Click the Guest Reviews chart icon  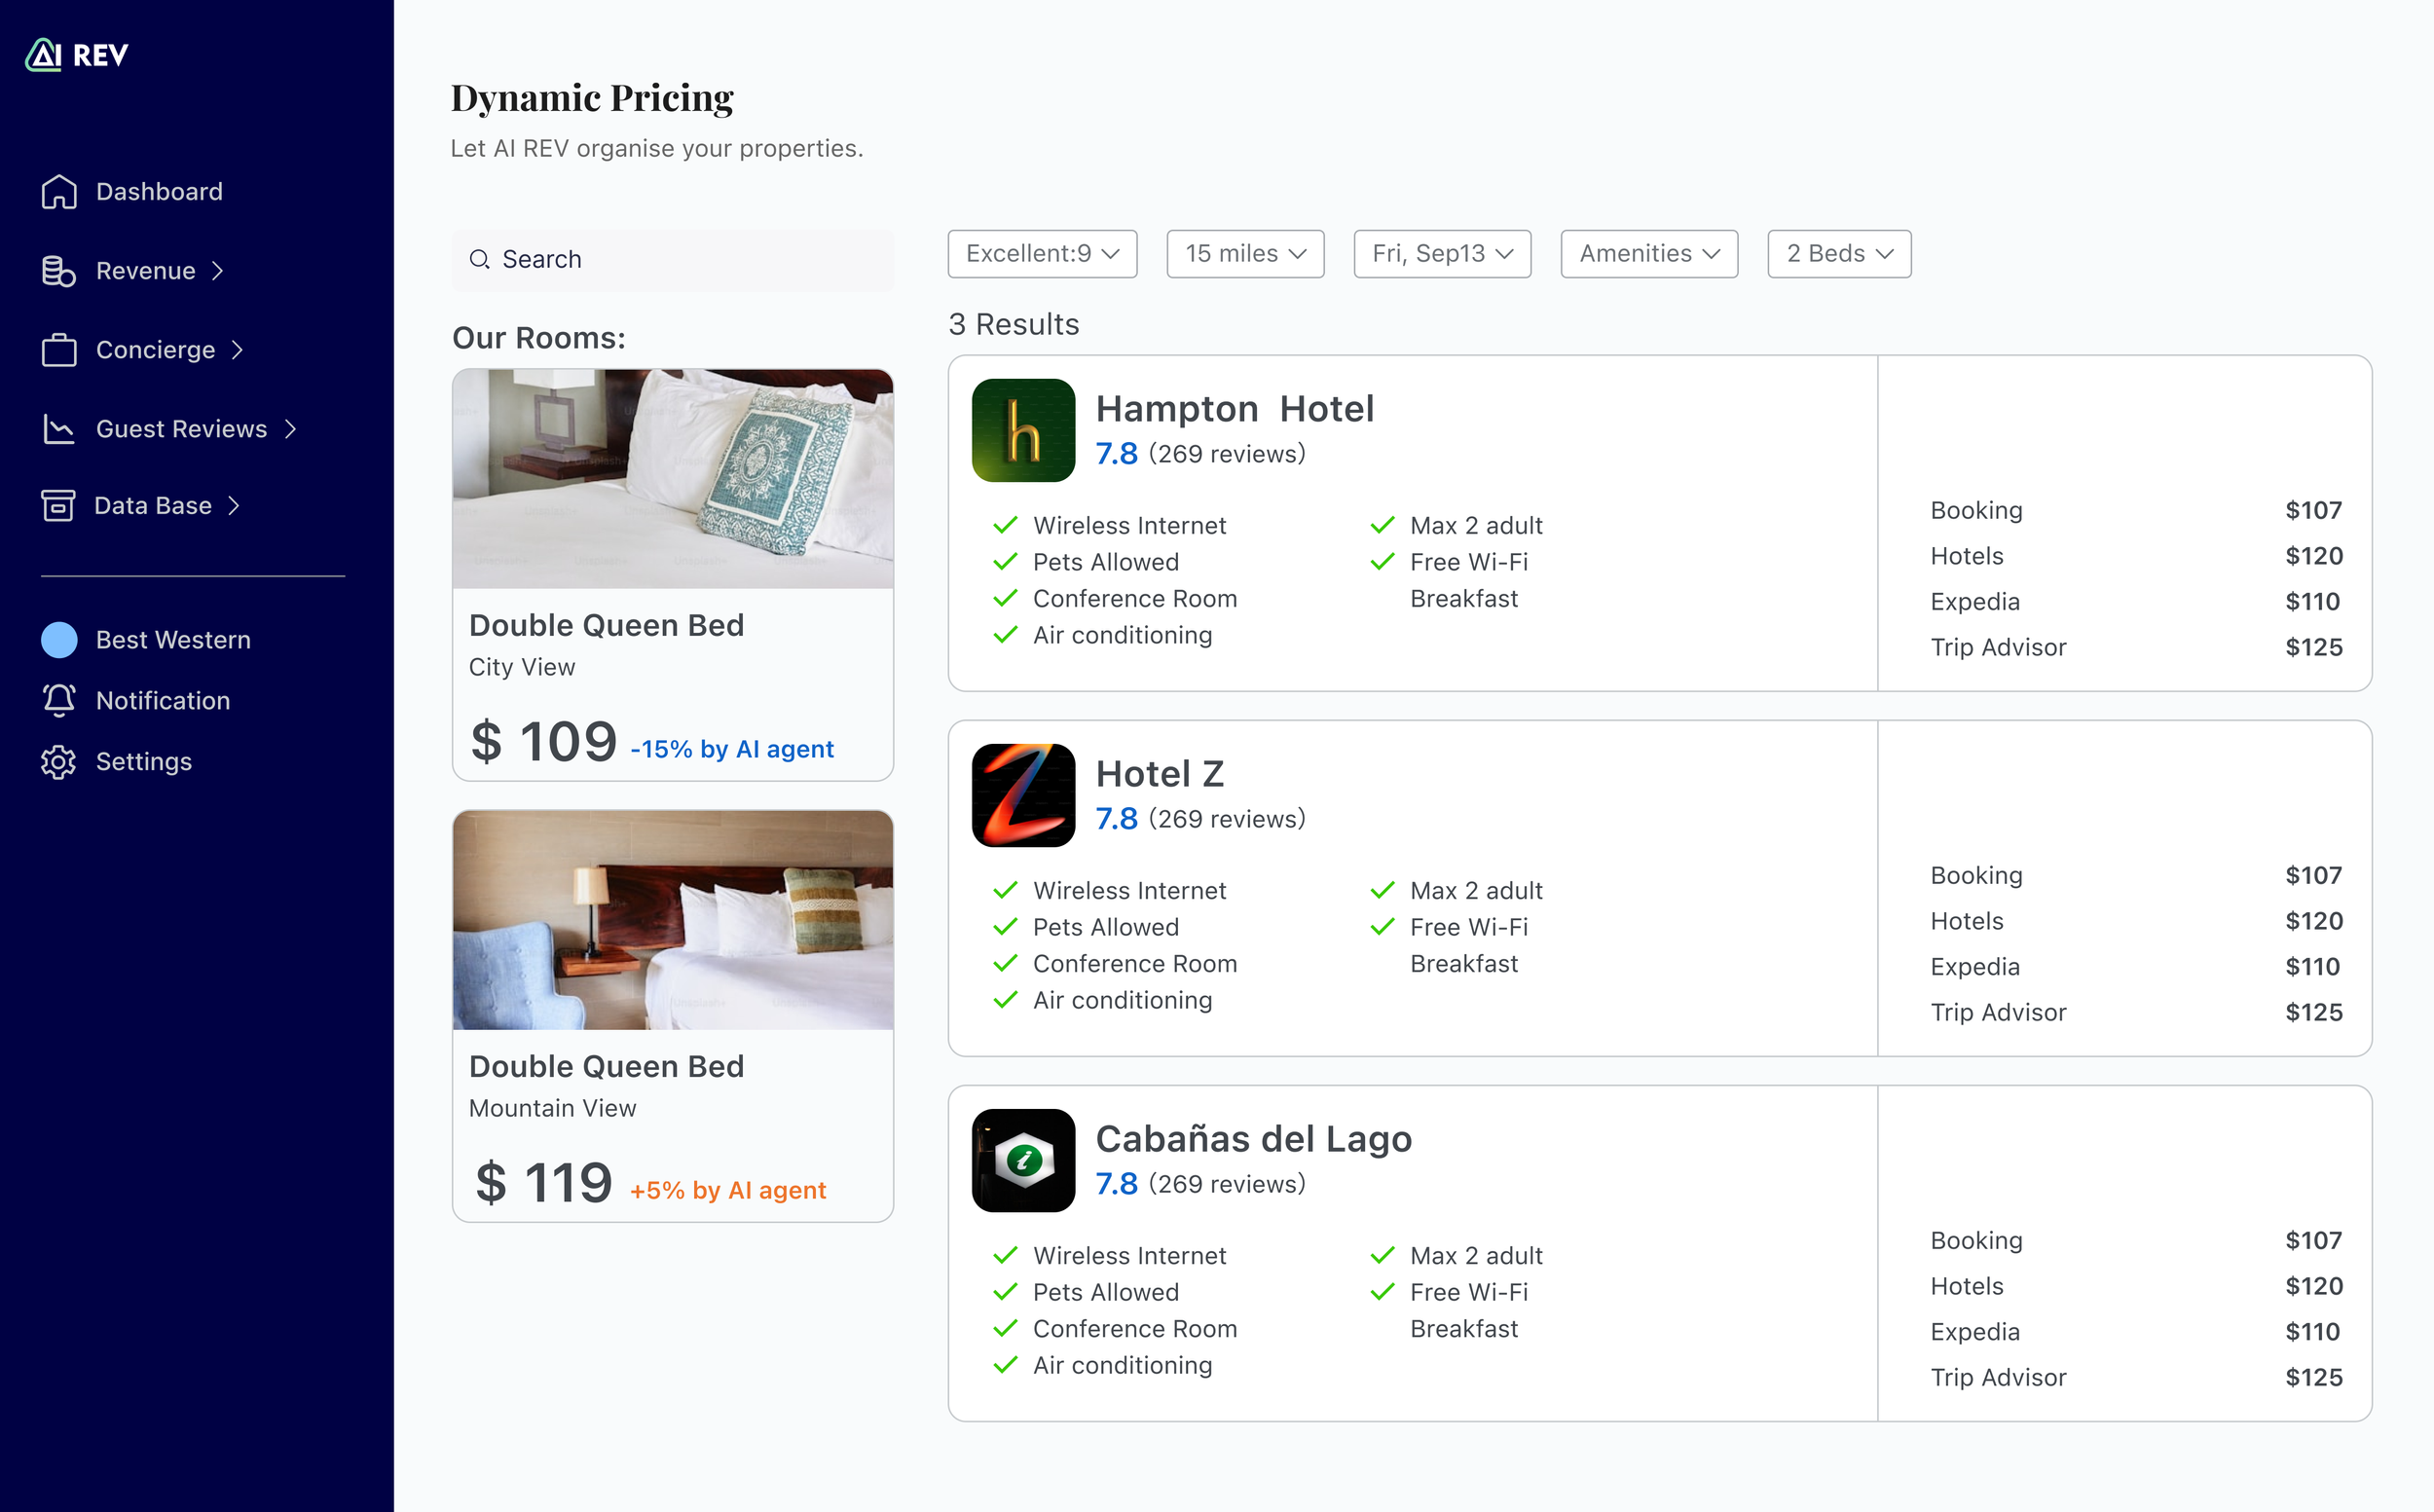(59, 429)
